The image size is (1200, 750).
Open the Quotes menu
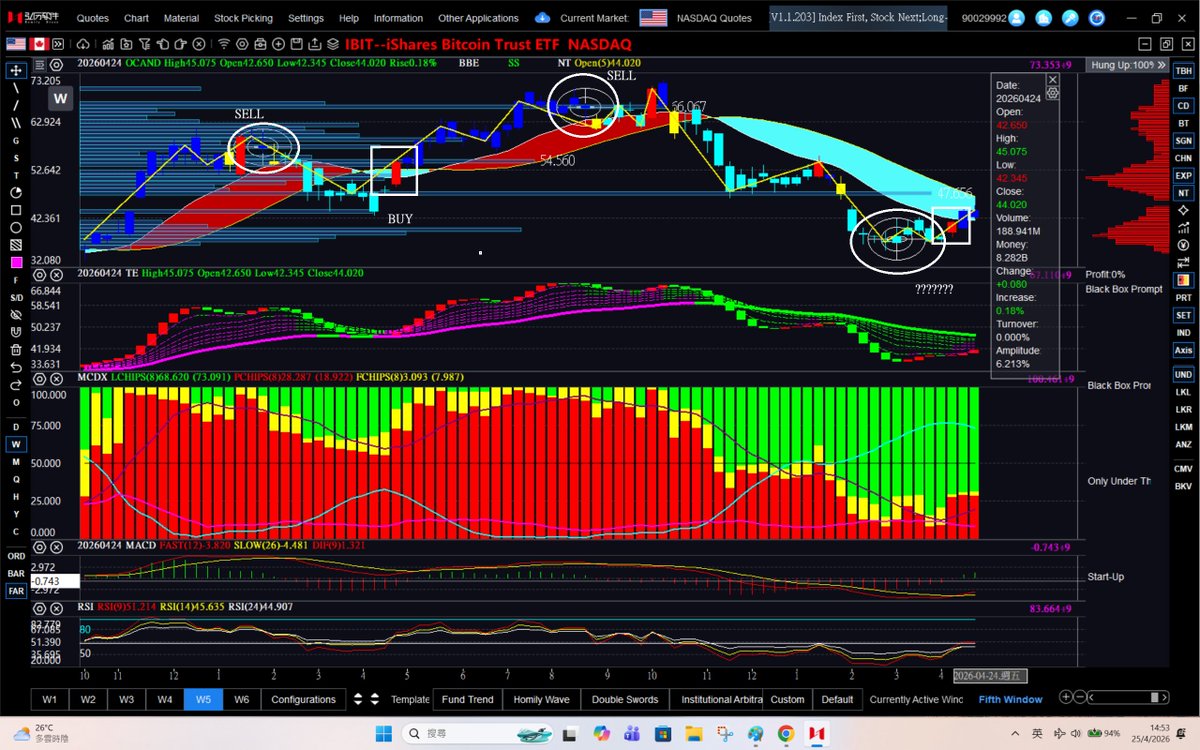tap(93, 18)
